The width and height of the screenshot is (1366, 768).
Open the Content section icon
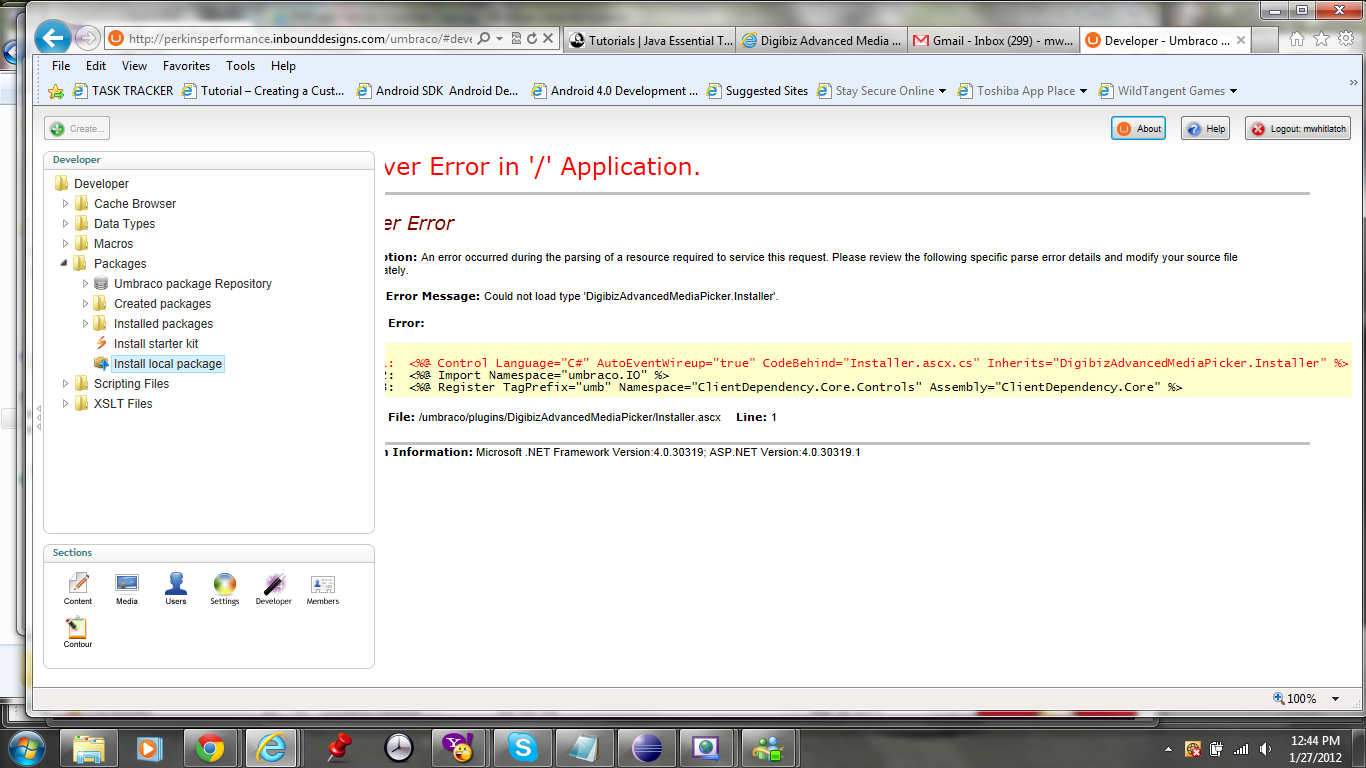[78, 588]
